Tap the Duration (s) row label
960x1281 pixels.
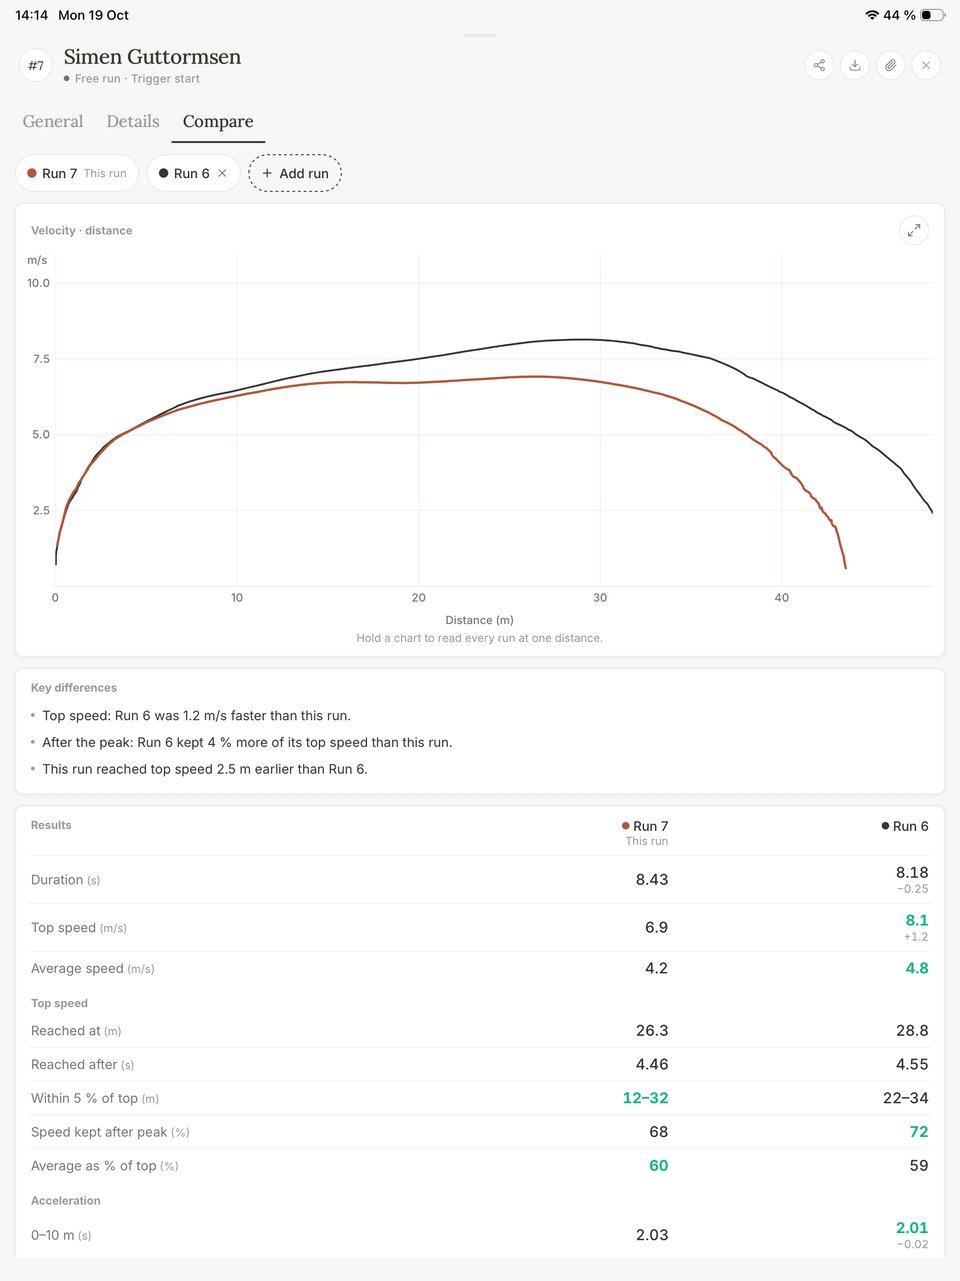pos(66,880)
